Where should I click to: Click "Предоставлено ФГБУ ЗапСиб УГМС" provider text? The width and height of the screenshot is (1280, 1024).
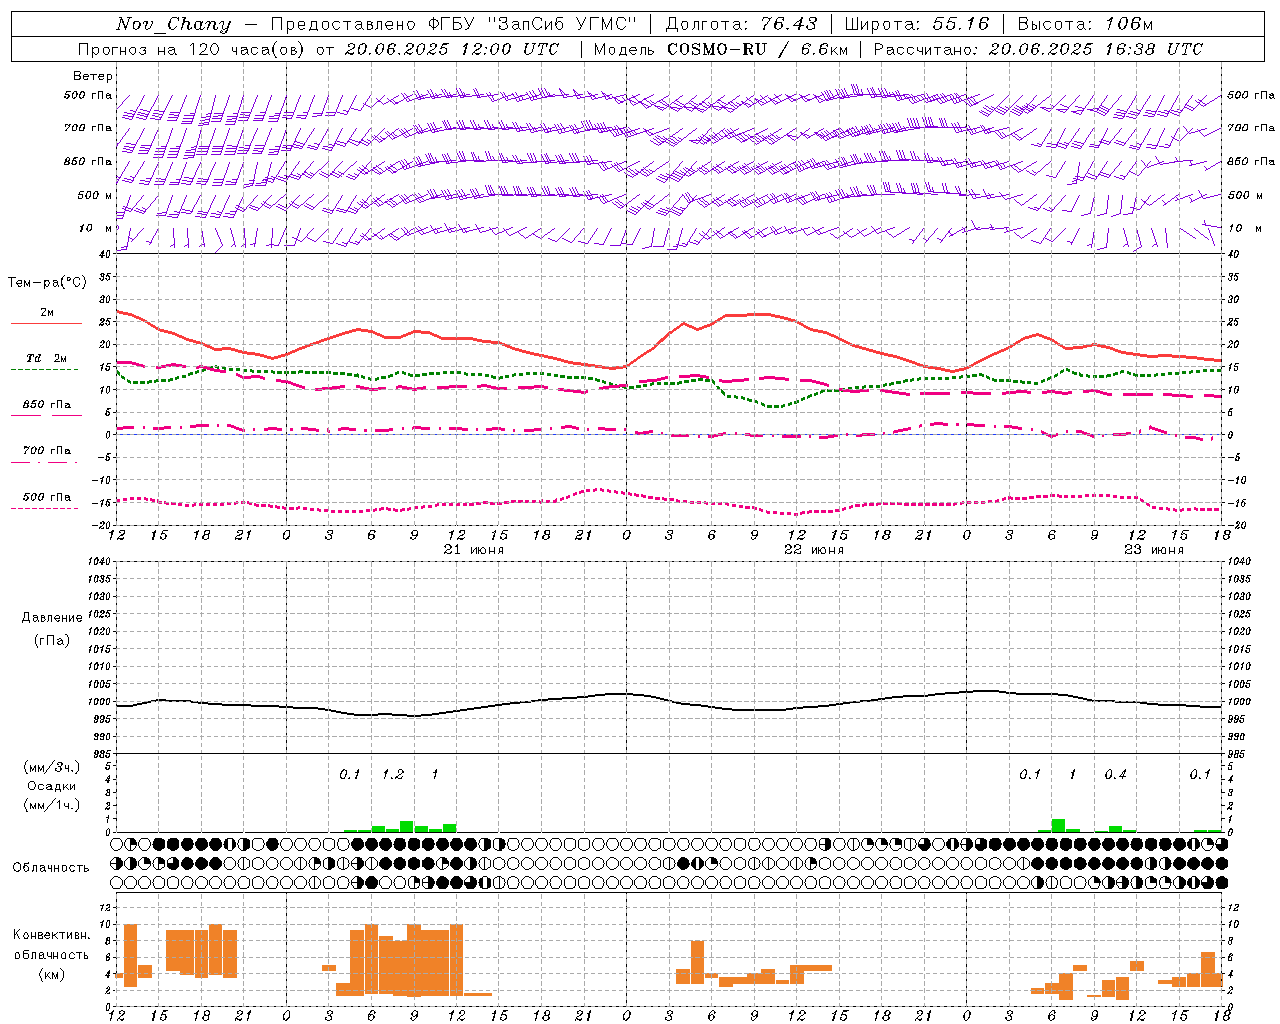coord(454,24)
